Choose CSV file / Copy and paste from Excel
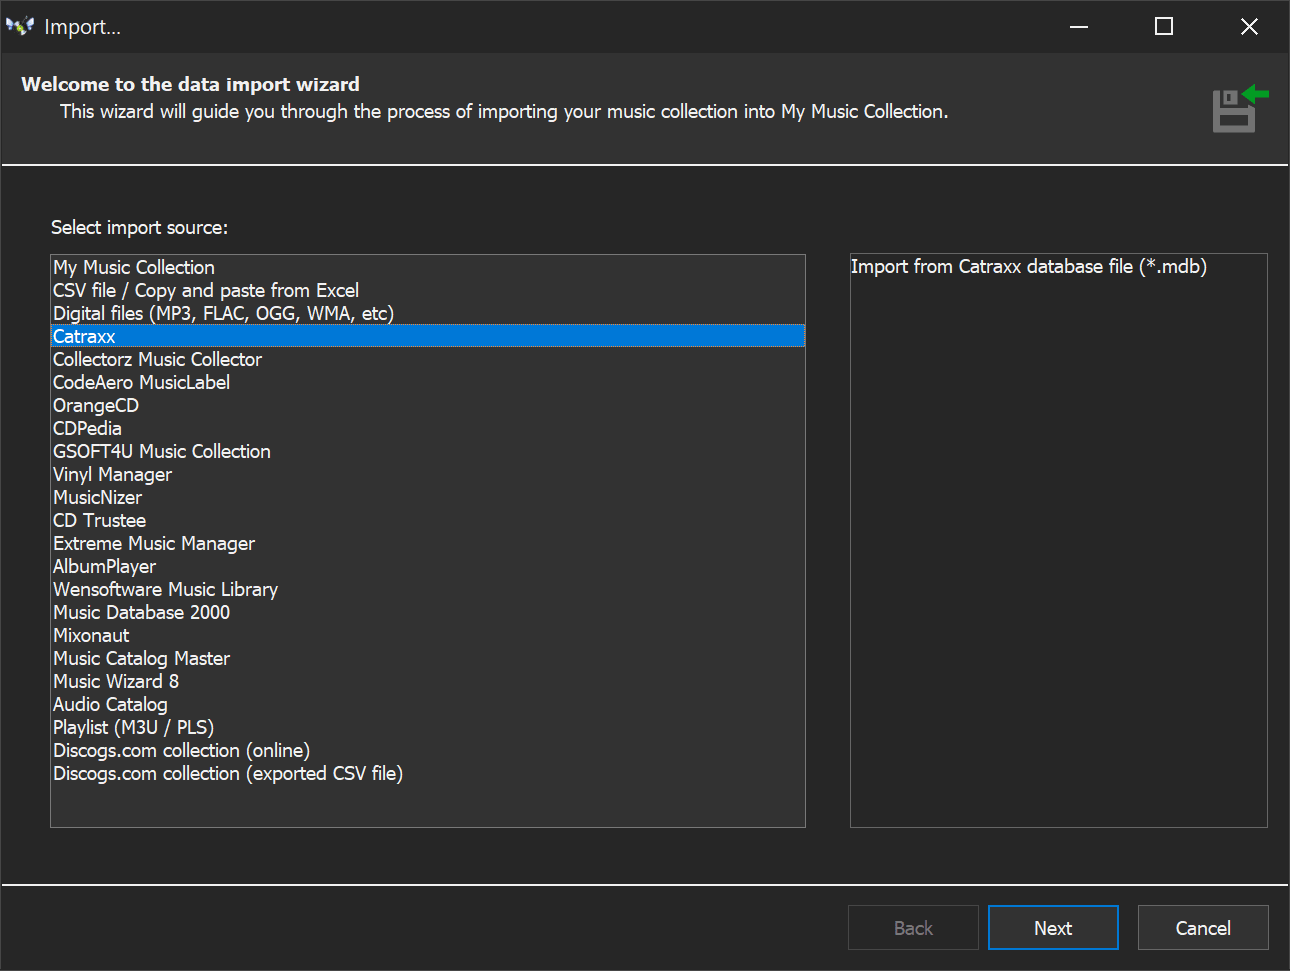1290x971 pixels. click(206, 290)
